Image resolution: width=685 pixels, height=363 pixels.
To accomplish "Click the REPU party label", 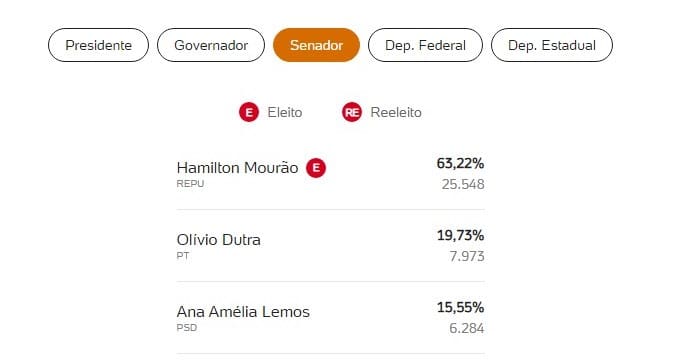I will [190, 184].
